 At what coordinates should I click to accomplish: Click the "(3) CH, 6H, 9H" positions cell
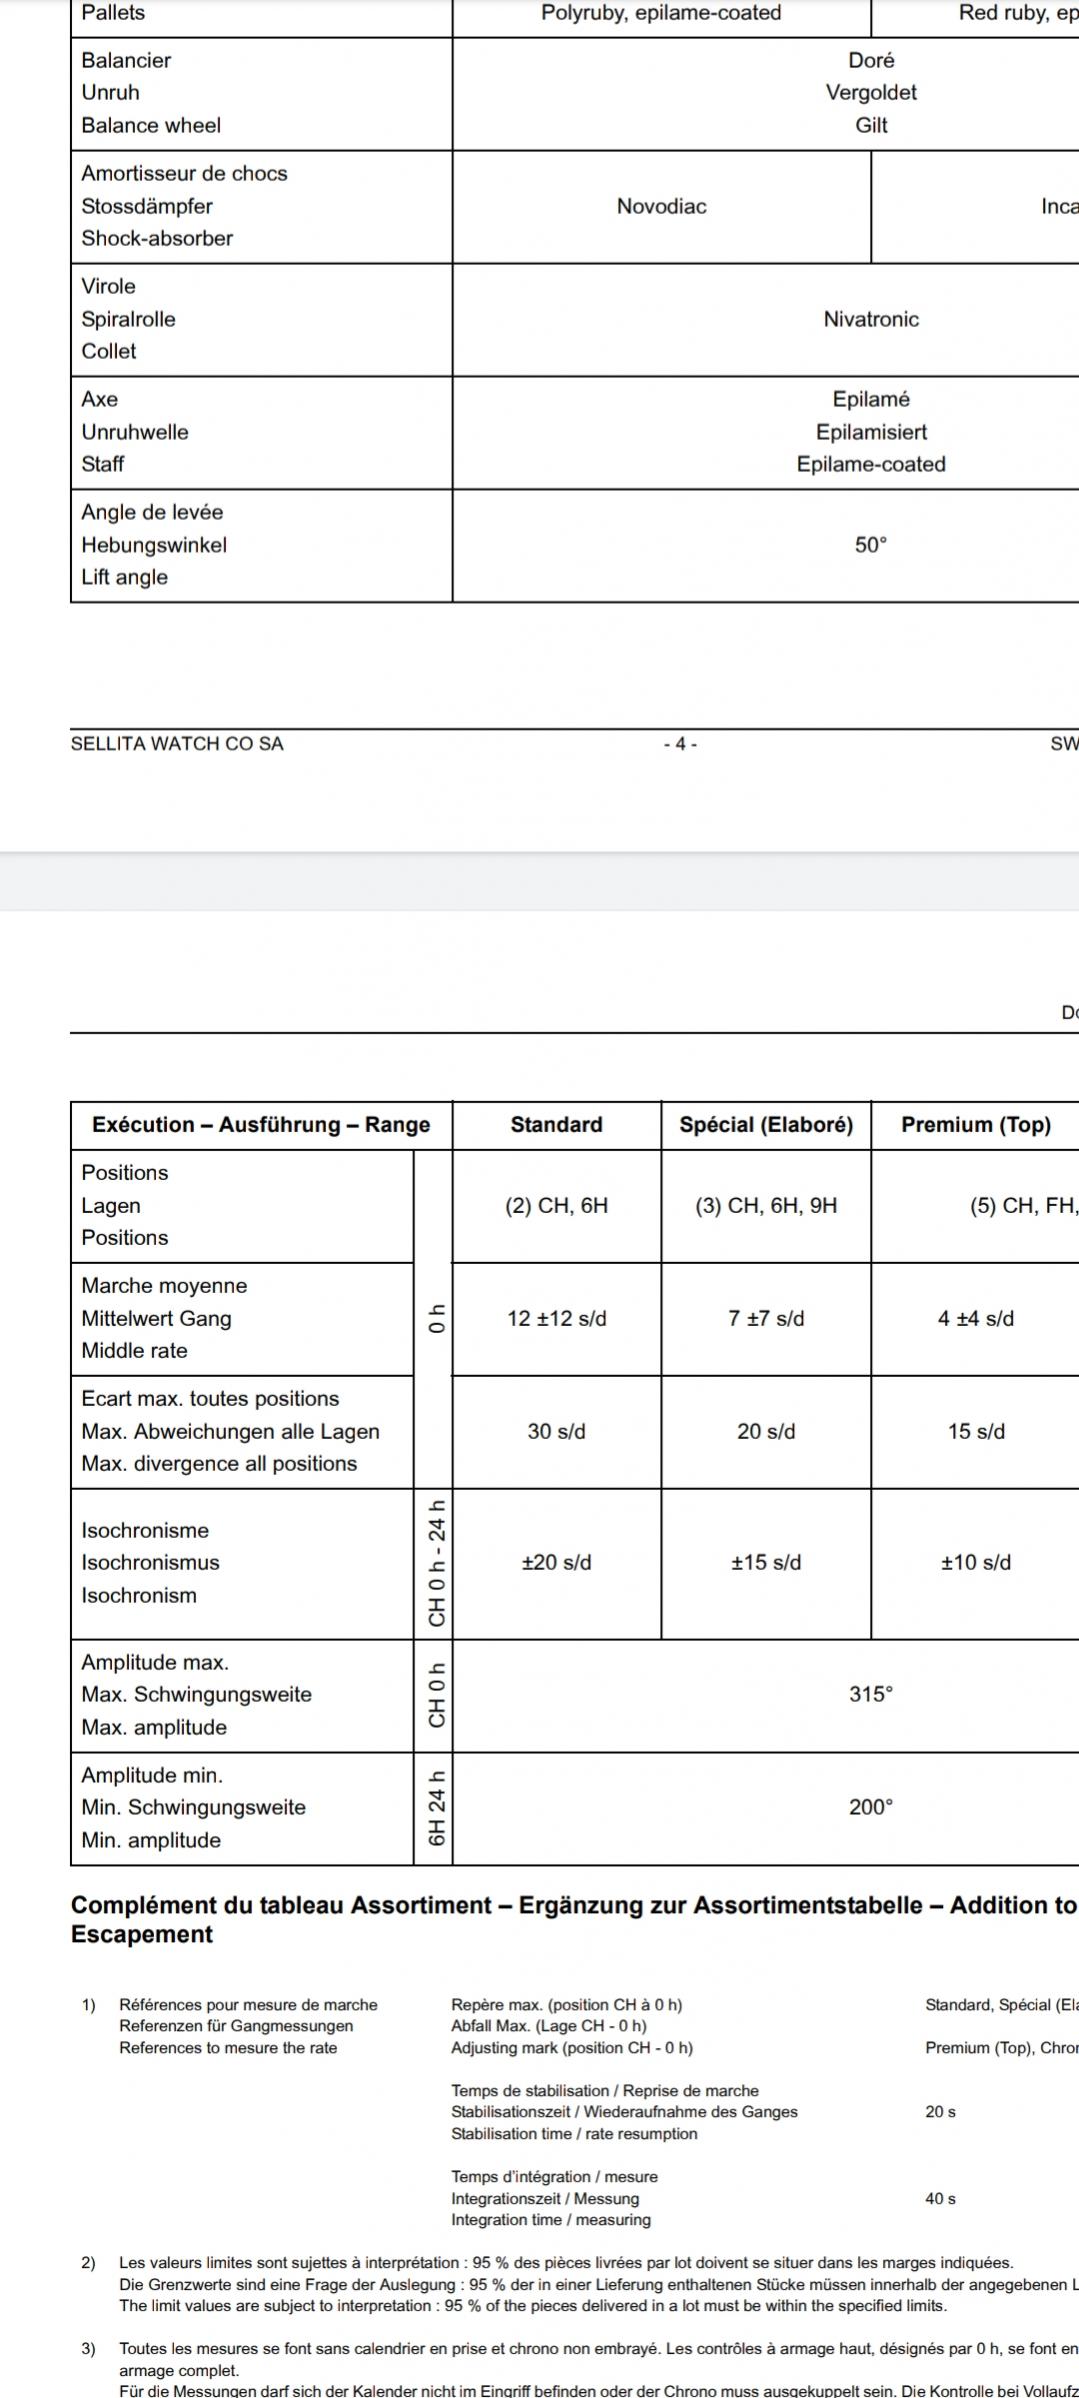pos(766,1206)
